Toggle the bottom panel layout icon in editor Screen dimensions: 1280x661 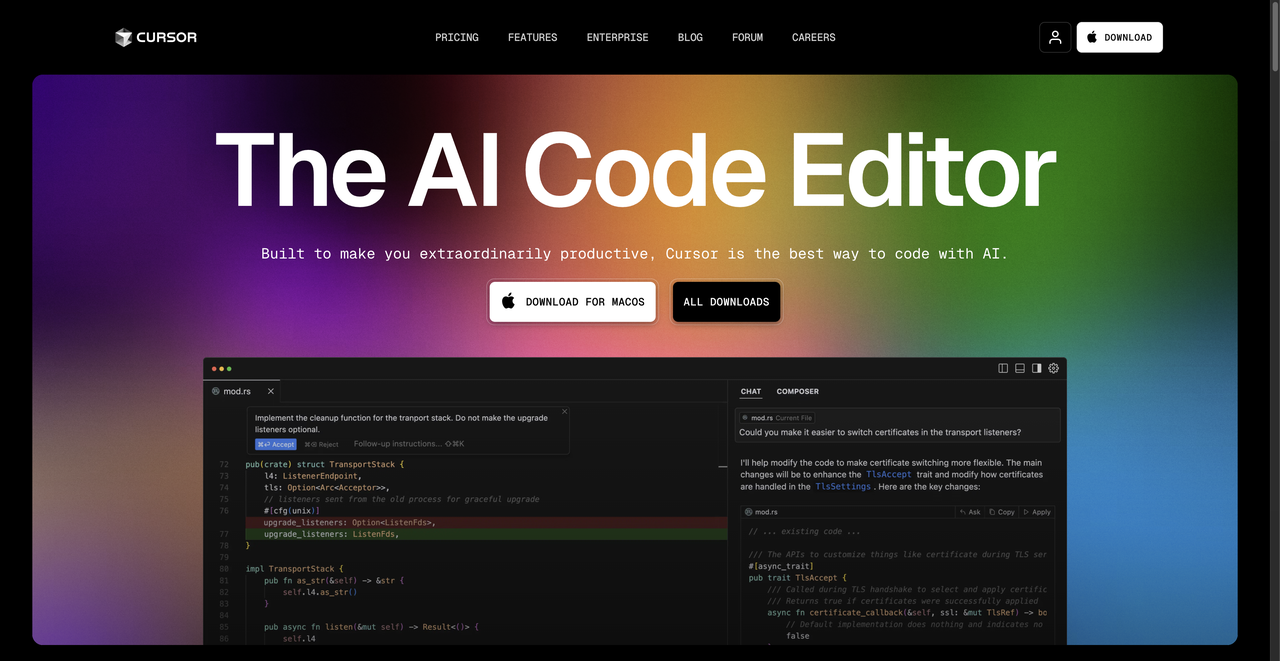point(1020,368)
